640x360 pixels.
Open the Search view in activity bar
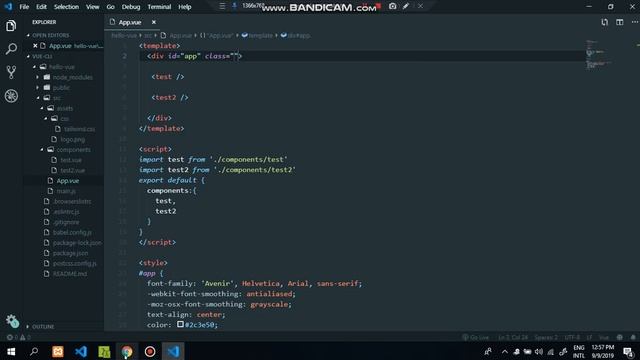coord(11,49)
